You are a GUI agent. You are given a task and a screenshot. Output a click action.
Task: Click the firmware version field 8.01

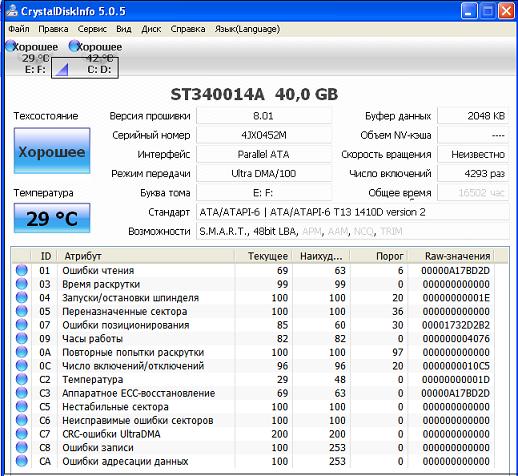click(263, 116)
